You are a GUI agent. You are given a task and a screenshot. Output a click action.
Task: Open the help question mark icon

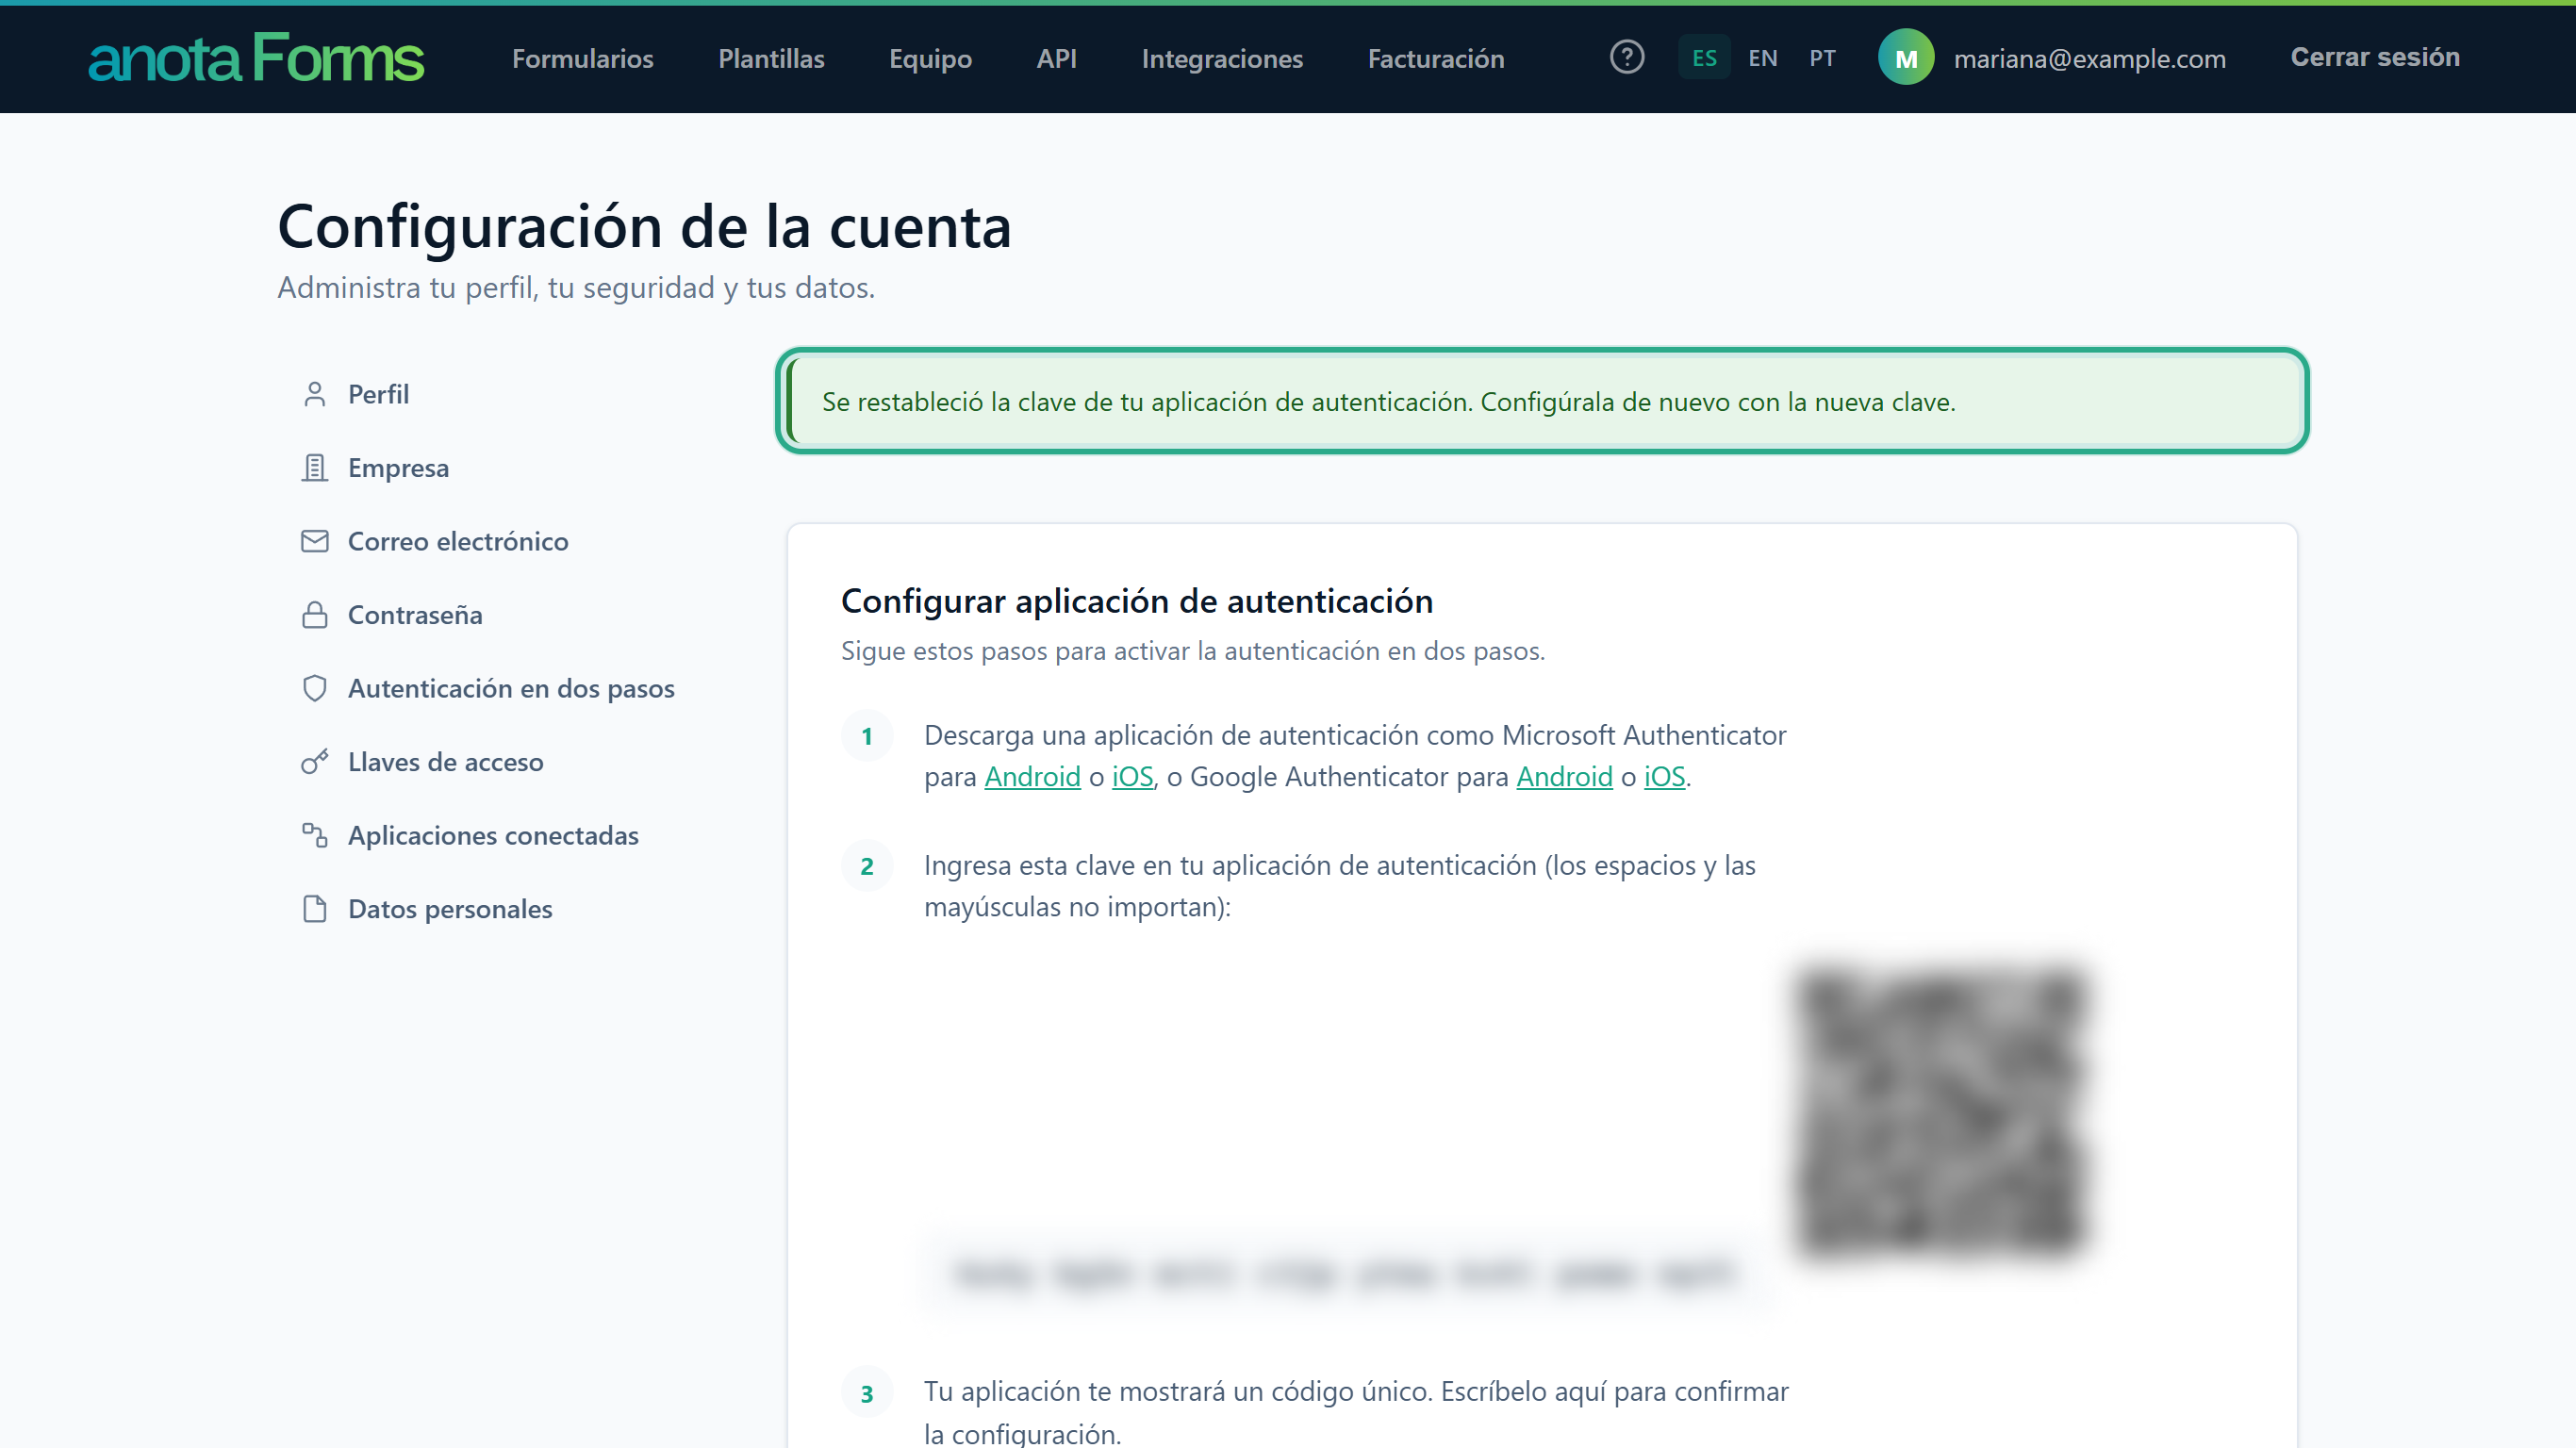[1627, 57]
